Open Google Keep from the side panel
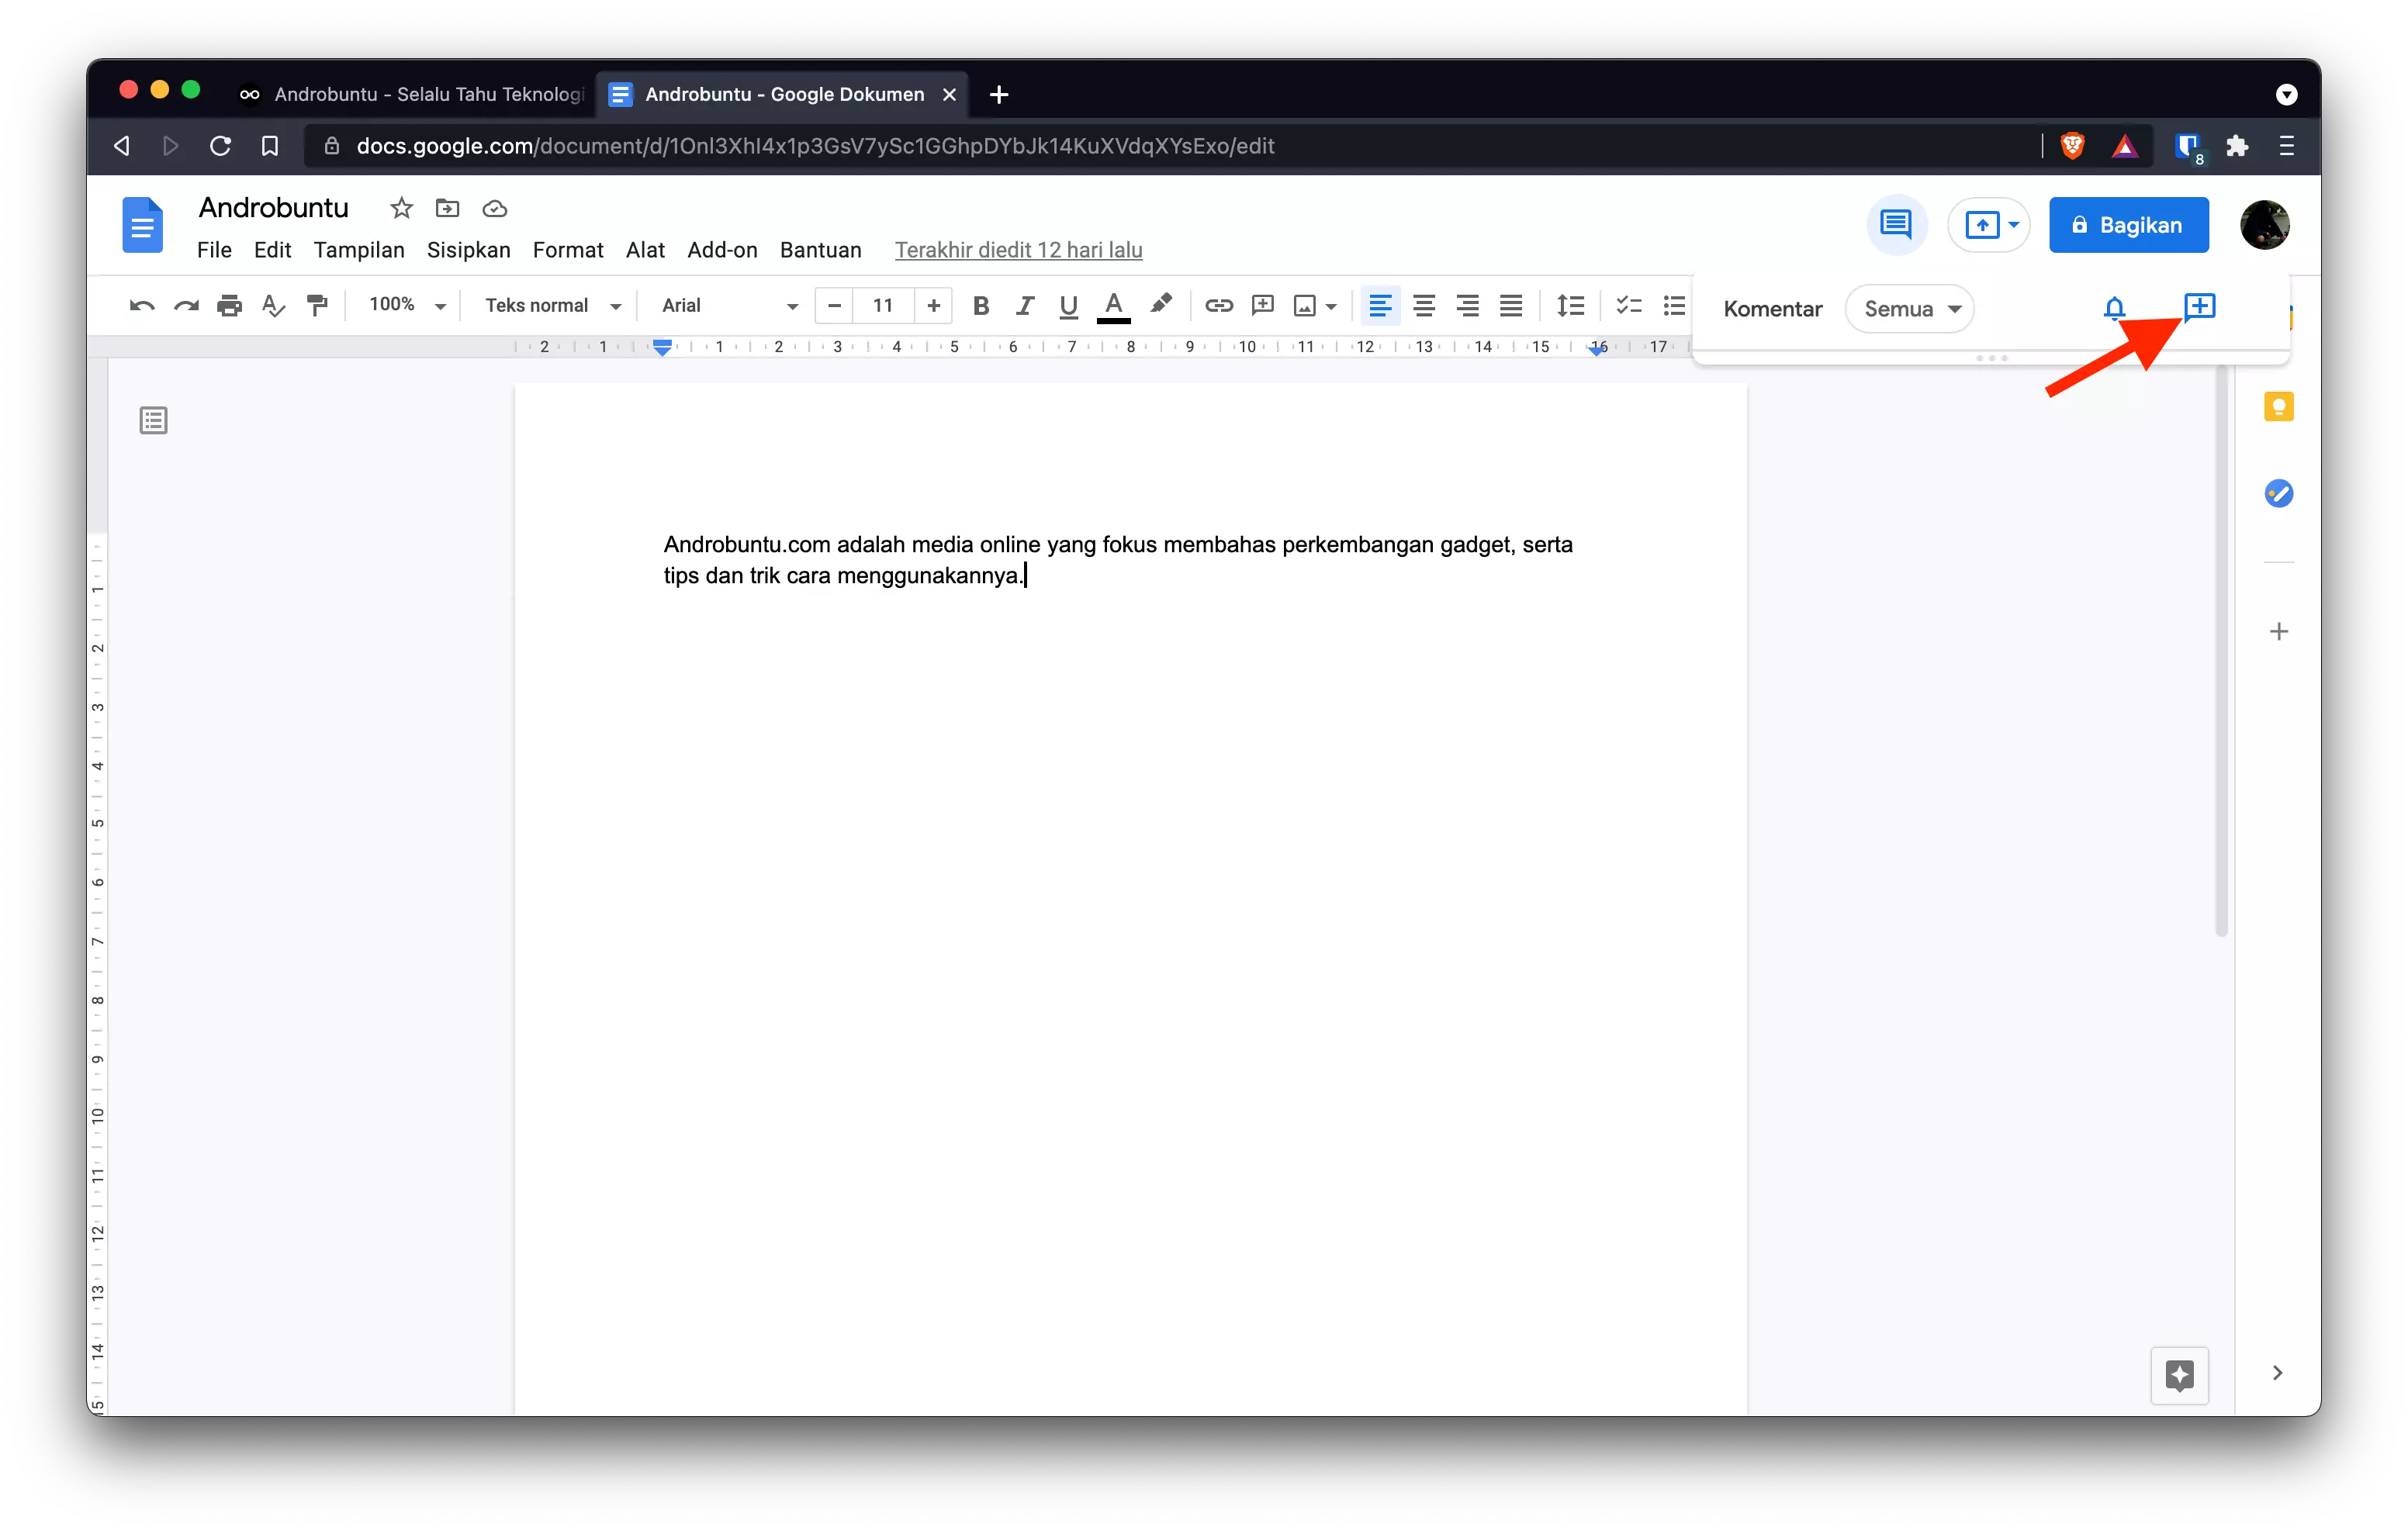 pyautogui.click(x=2280, y=406)
